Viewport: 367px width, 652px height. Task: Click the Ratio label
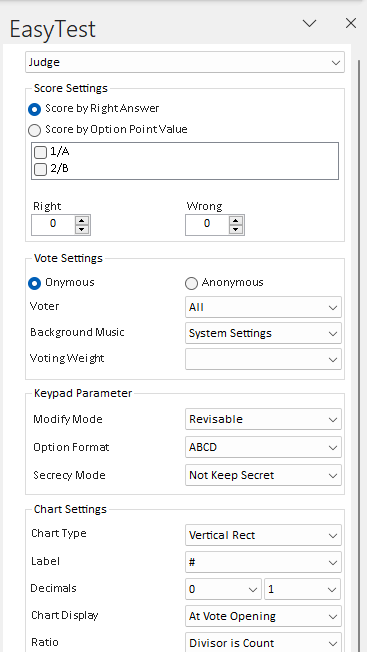[45, 642]
